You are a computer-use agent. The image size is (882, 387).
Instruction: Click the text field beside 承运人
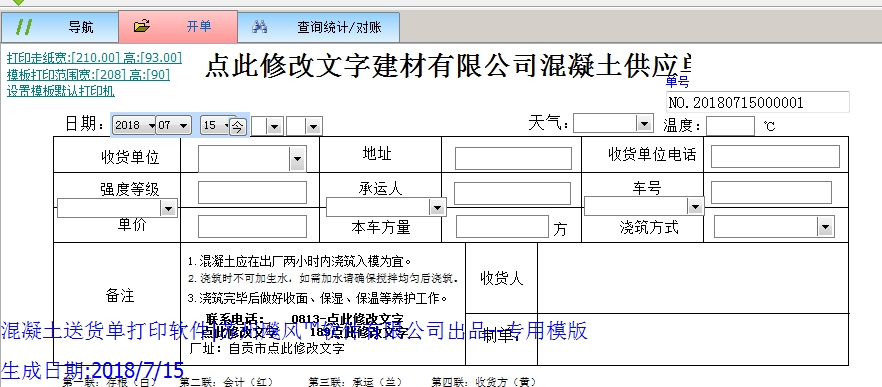512,194
